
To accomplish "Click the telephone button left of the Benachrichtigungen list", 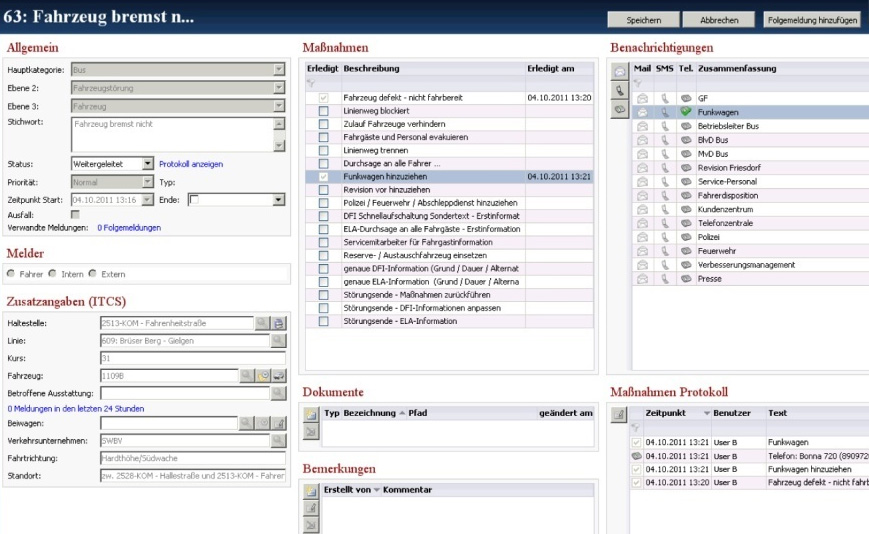I will [x=620, y=109].
